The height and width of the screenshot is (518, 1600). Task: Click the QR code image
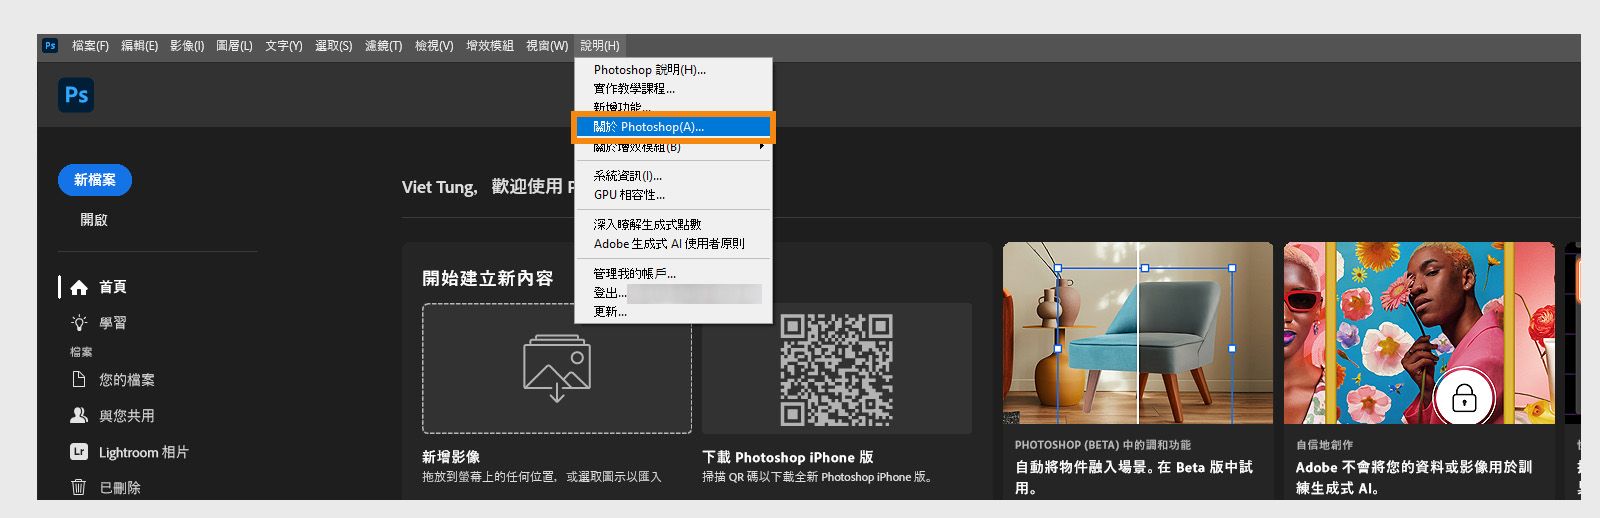pos(837,369)
